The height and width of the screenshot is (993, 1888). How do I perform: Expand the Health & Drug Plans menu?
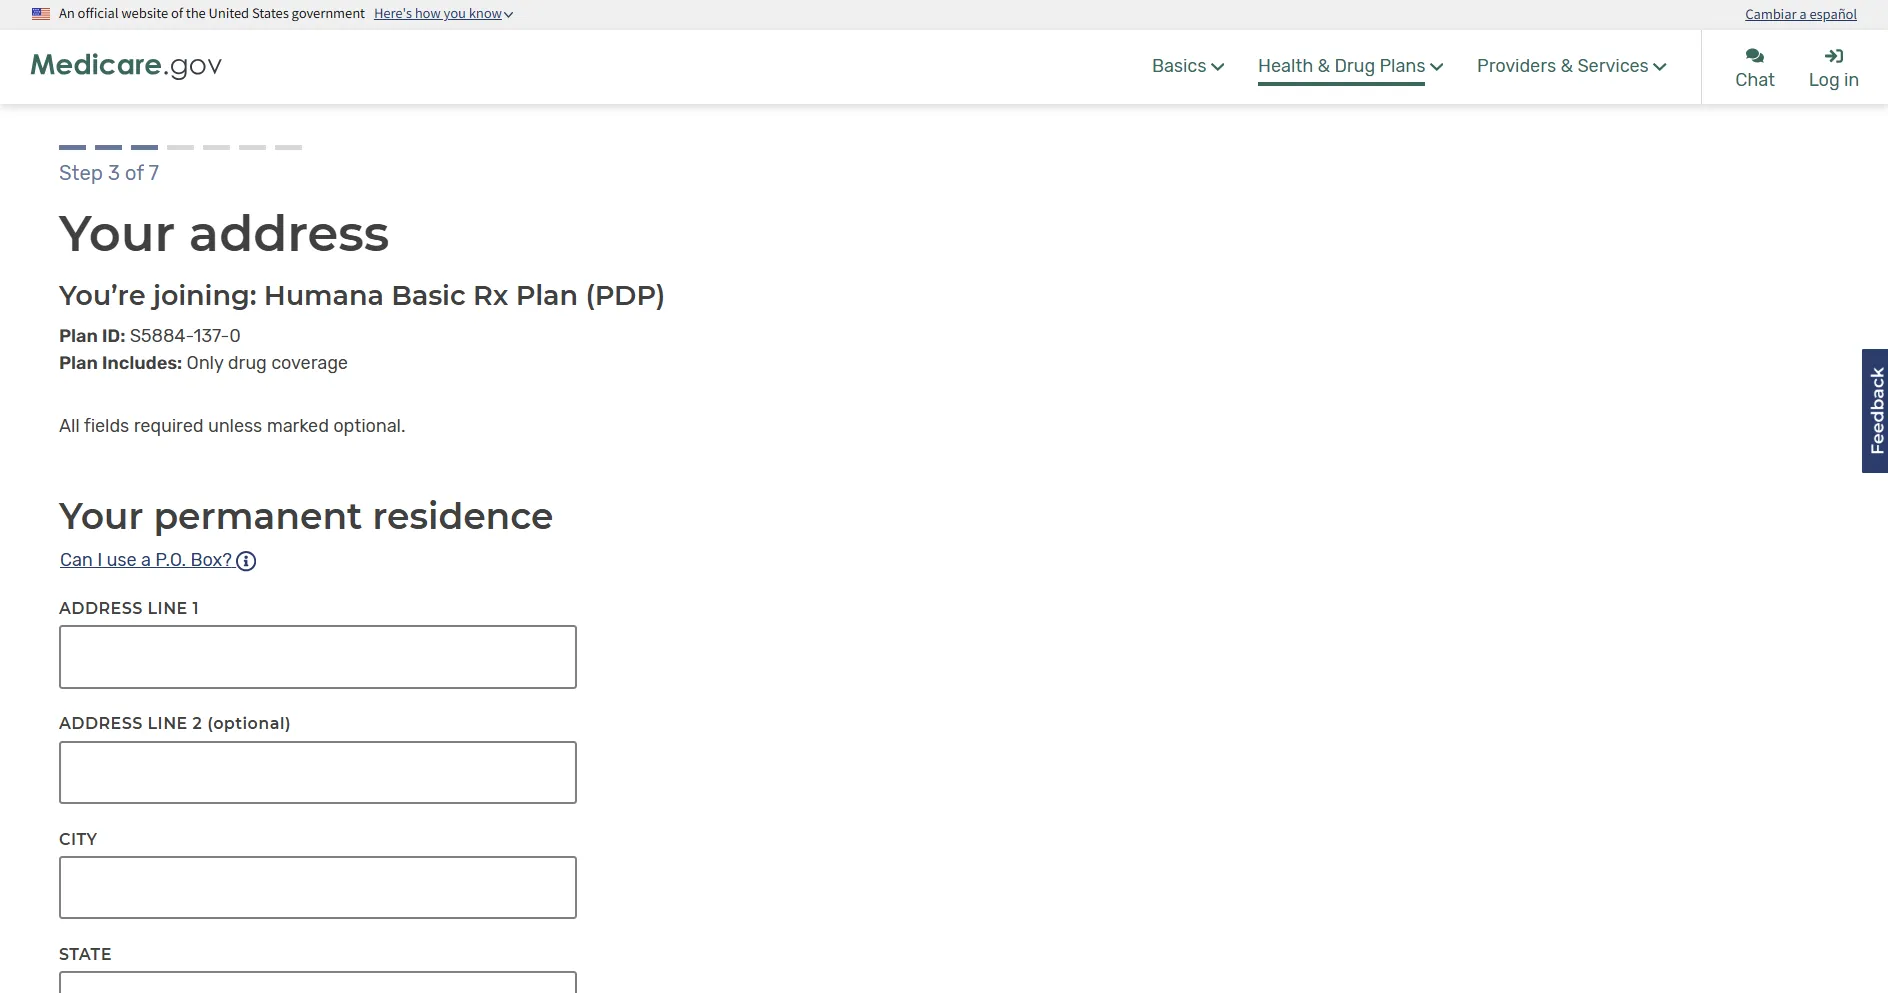1350,66
